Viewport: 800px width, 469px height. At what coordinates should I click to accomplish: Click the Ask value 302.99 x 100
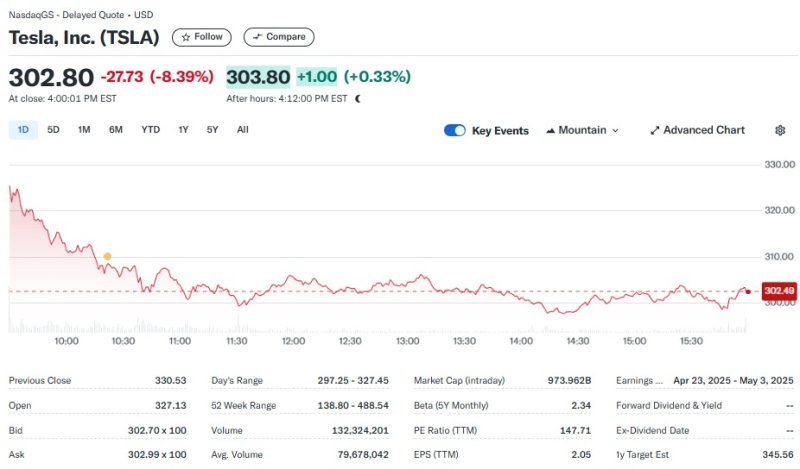pos(157,454)
